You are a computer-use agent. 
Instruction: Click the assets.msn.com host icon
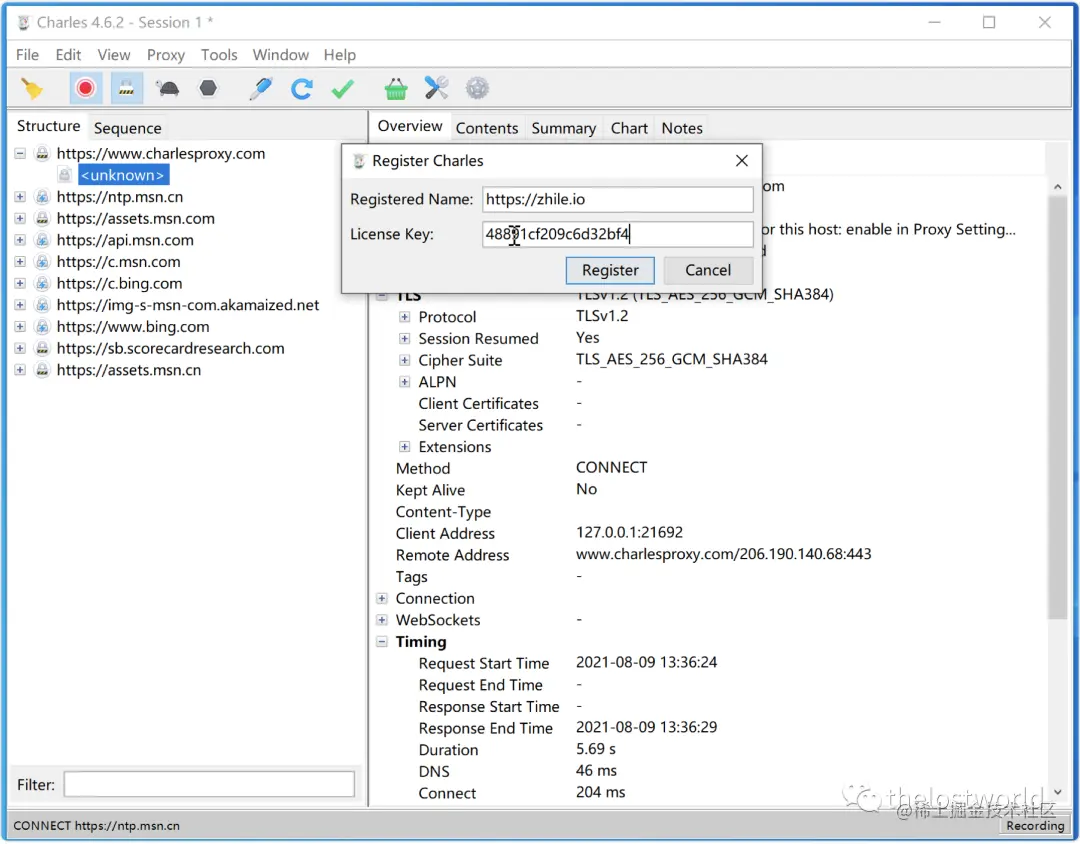pos(42,218)
